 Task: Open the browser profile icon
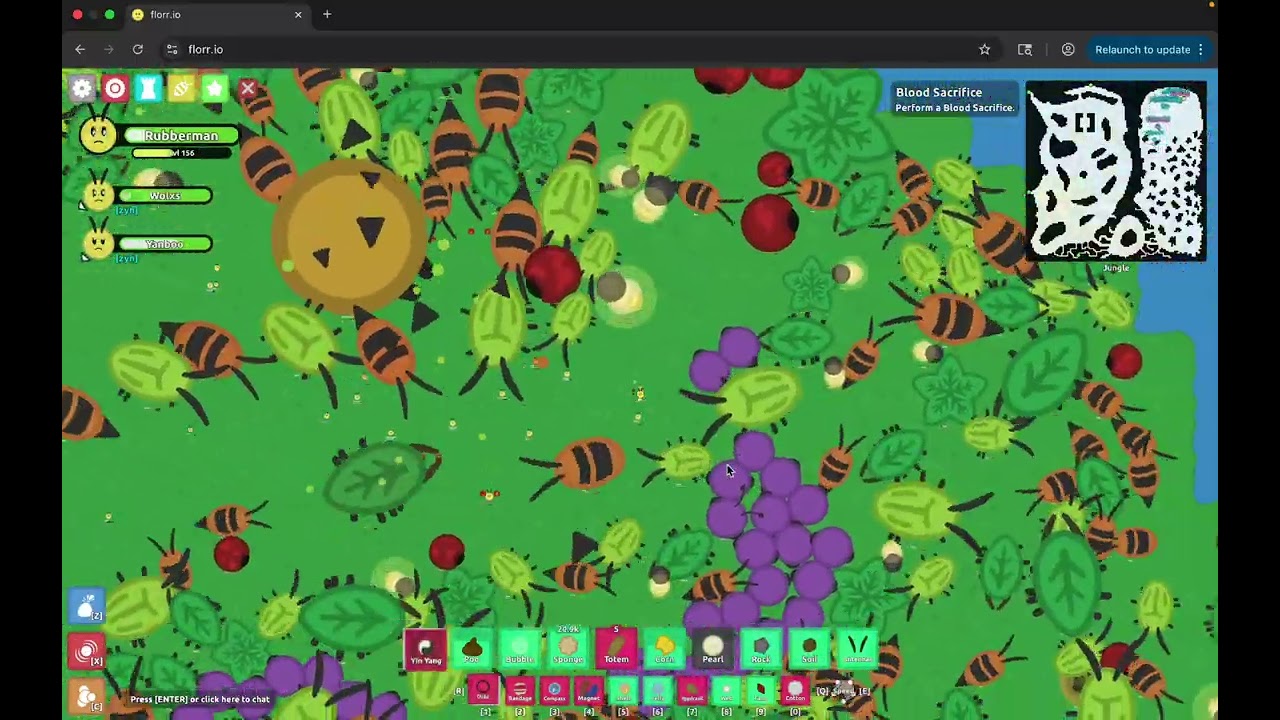(1068, 49)
